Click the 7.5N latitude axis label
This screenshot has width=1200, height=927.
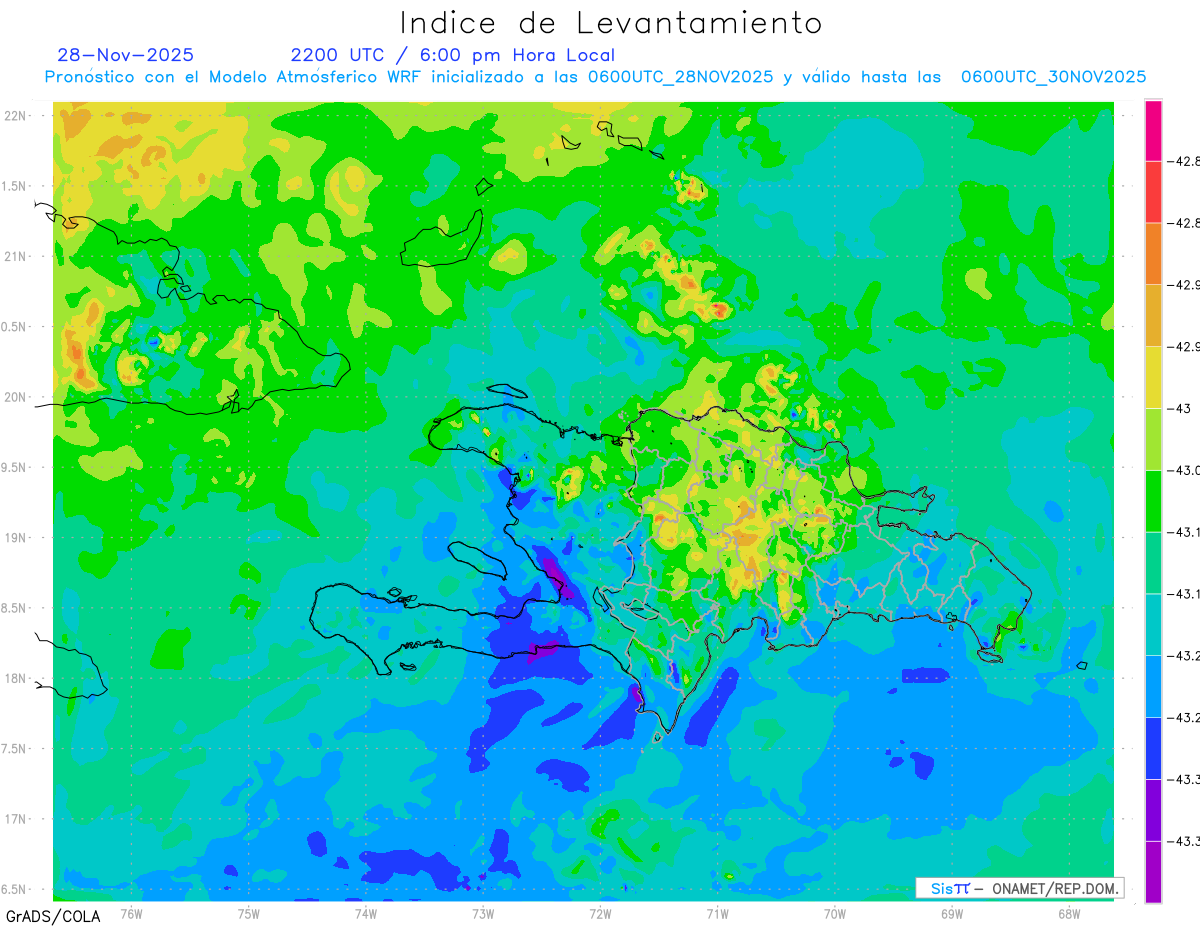pos(15,749)
